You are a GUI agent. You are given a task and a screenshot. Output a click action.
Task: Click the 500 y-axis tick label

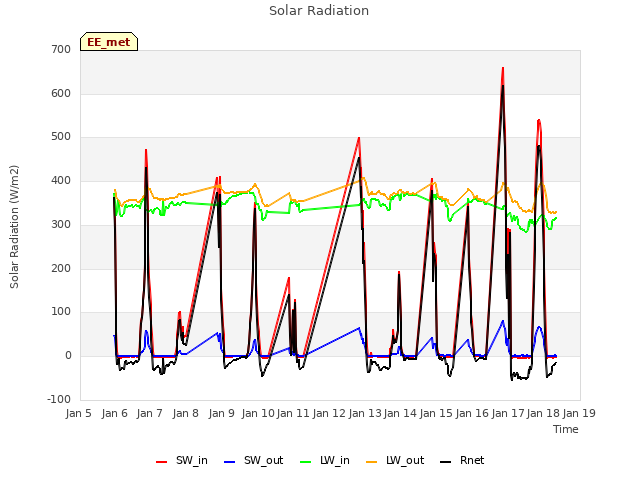pyautogui.click(x=61, y=137)
